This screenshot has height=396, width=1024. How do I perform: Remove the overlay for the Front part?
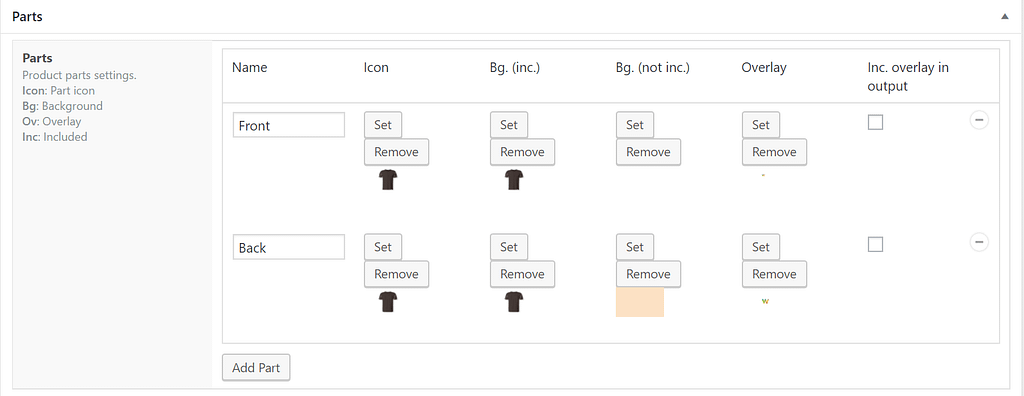coord(775,152)
